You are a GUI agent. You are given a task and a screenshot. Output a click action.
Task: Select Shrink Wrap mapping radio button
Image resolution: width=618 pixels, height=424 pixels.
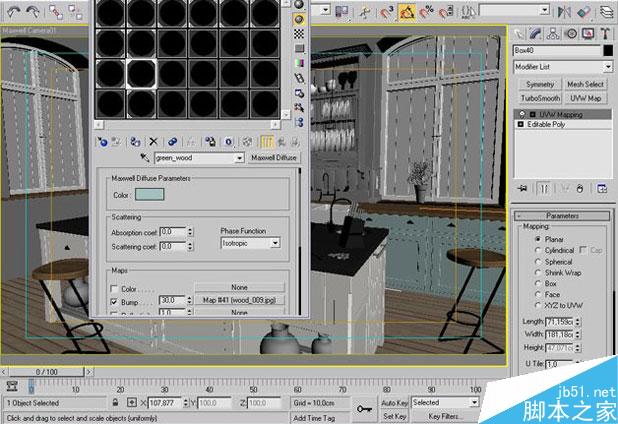click(x=538, y=272)
